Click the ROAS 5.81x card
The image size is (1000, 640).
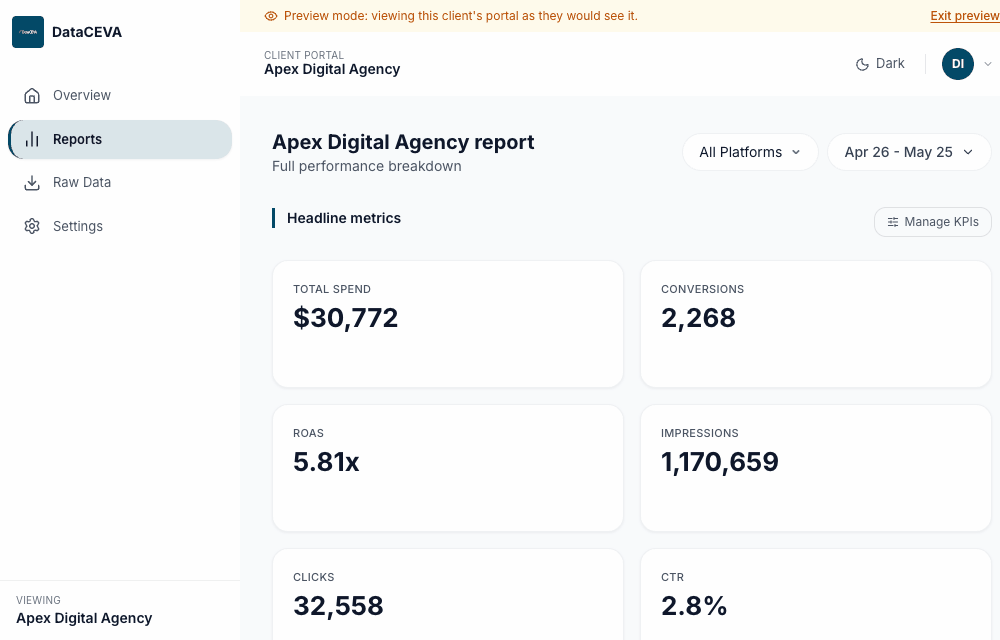pos(448,468)
